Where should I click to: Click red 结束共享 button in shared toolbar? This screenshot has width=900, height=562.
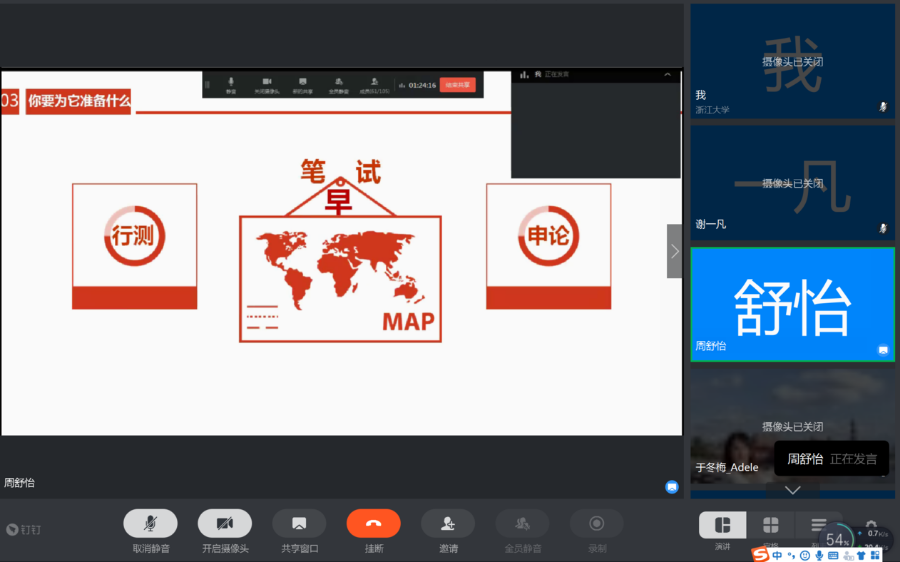458,85
